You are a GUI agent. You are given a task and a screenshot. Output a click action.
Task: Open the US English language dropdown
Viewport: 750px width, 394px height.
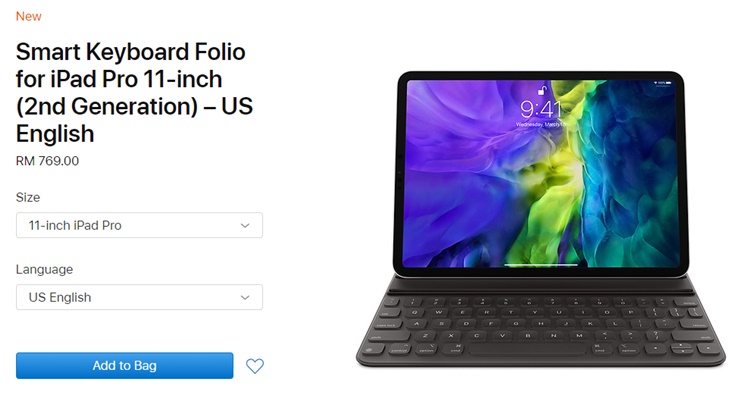coord(139,297)
